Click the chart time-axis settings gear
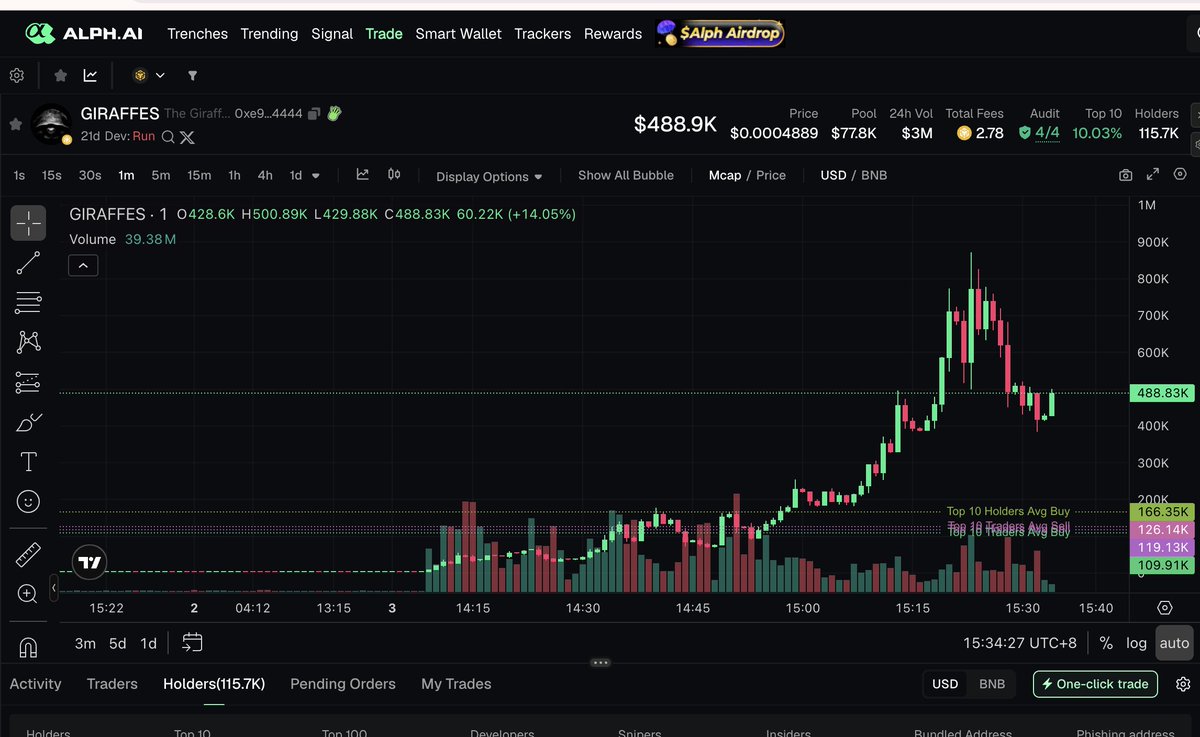This screenshot has height=737, width=1200. (x=1164, y=608)
